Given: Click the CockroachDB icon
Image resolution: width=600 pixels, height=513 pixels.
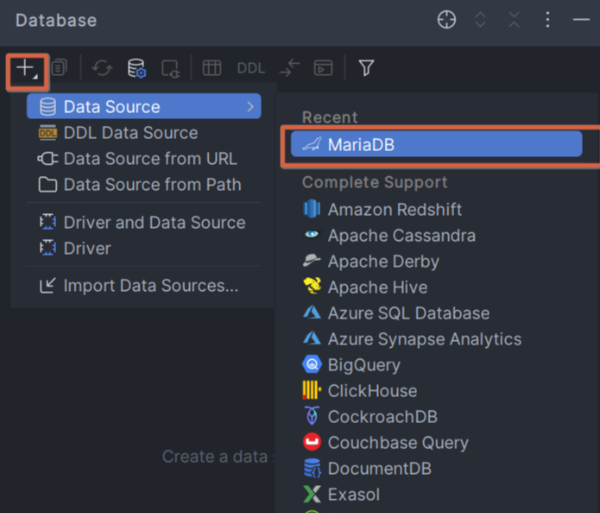Looking at the screenshot, I should (x=312, y=416).
